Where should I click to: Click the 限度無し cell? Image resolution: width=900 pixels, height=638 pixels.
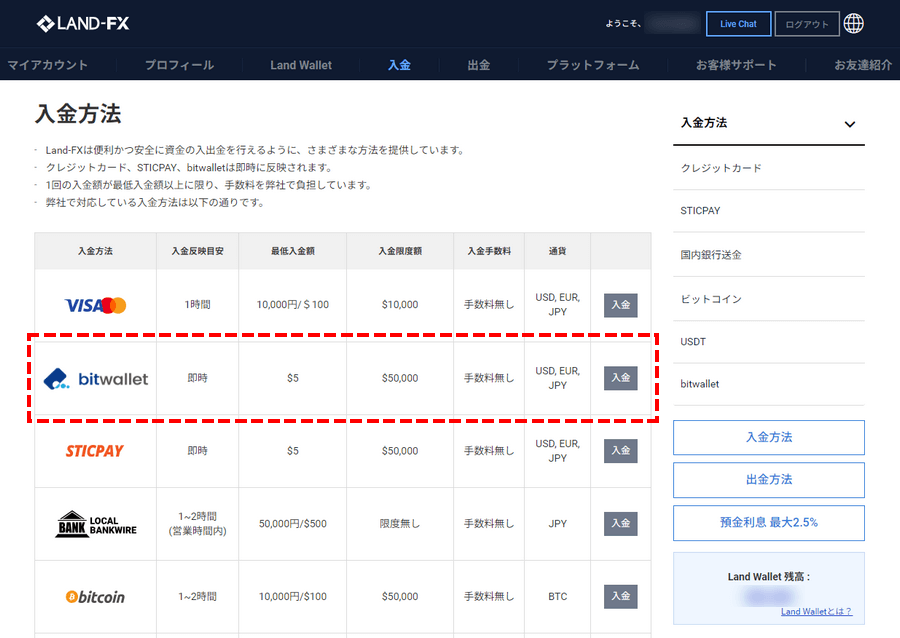[400, 524]
